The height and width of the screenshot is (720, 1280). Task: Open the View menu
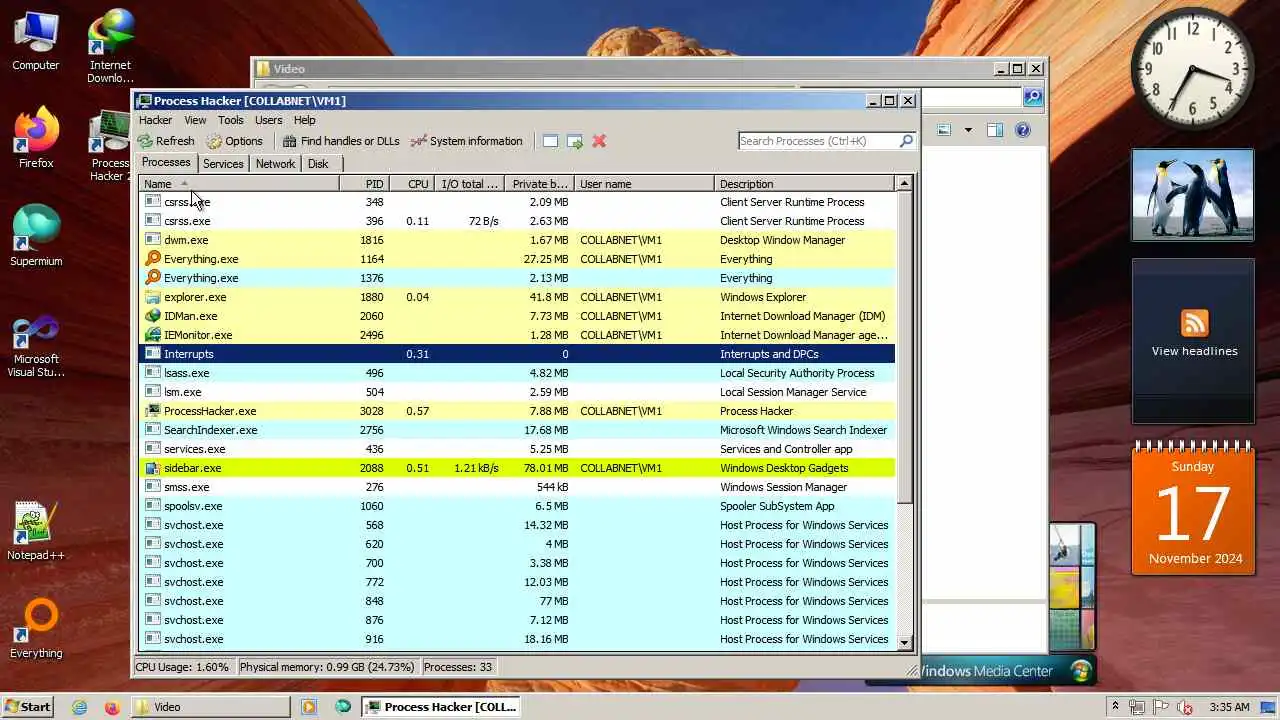click(195, 120)
